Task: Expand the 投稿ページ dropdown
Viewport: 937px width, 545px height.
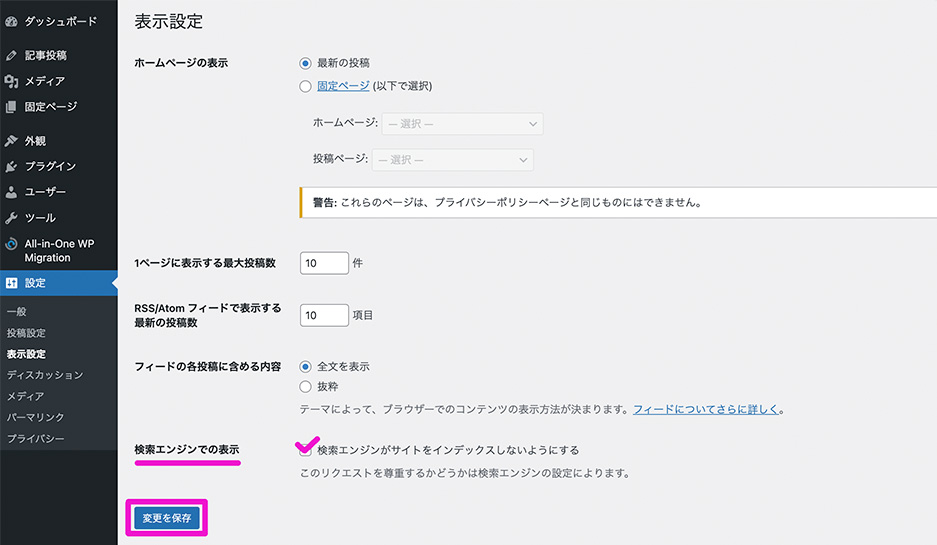Action: pos(452,160)
